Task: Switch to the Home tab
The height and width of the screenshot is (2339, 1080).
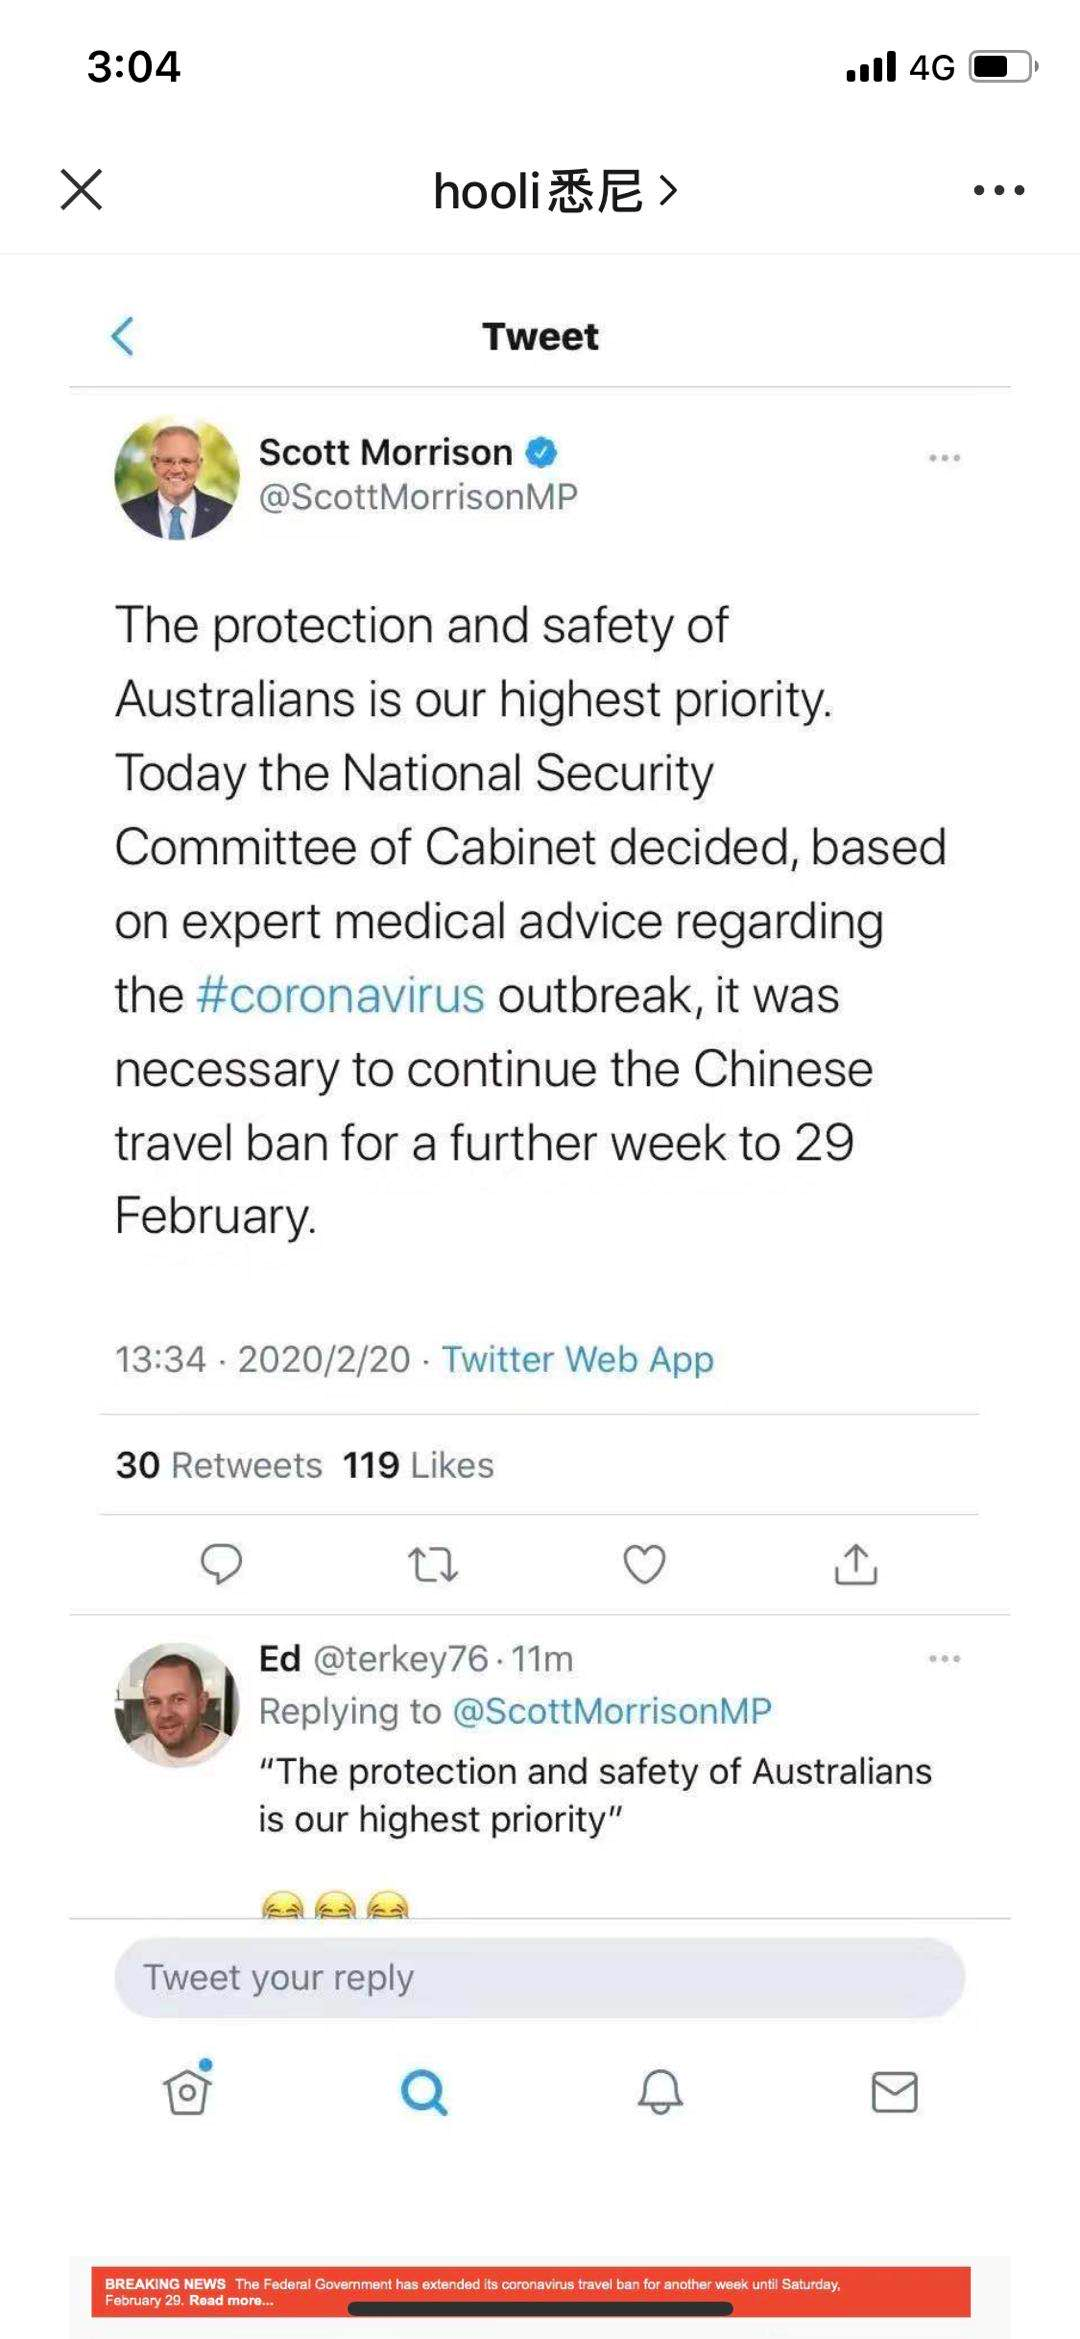Action: pyautogui.click(x=187, y=2091)
